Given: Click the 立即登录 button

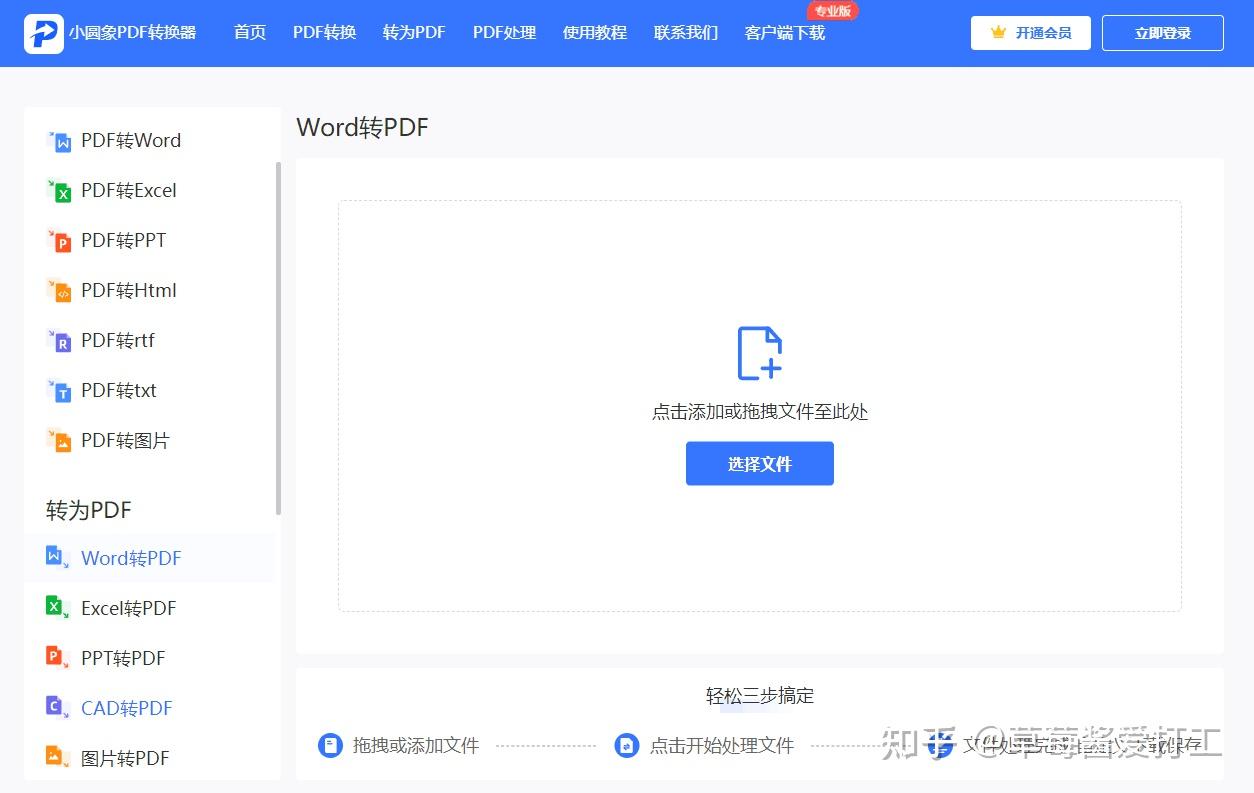Looking at the screenshot, I should click(1163, 33).
